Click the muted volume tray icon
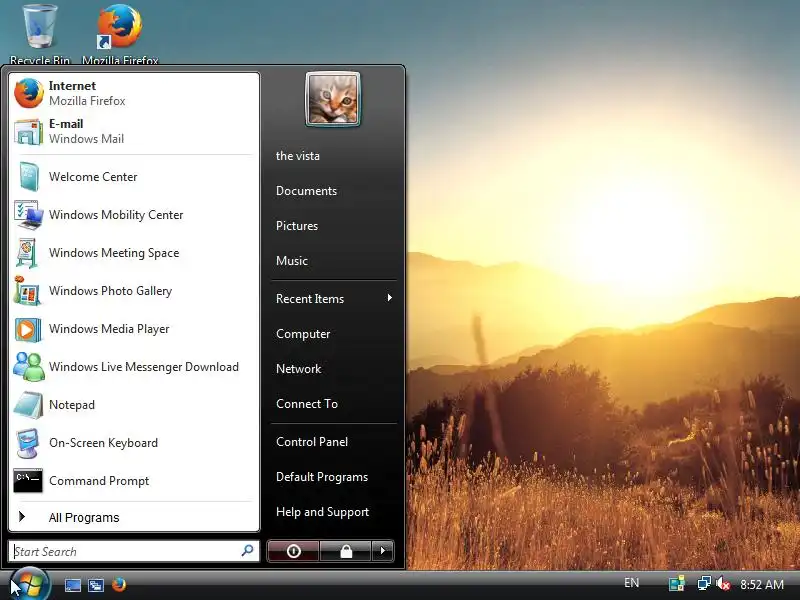The image size is (800, 600). tap(722, 584)
